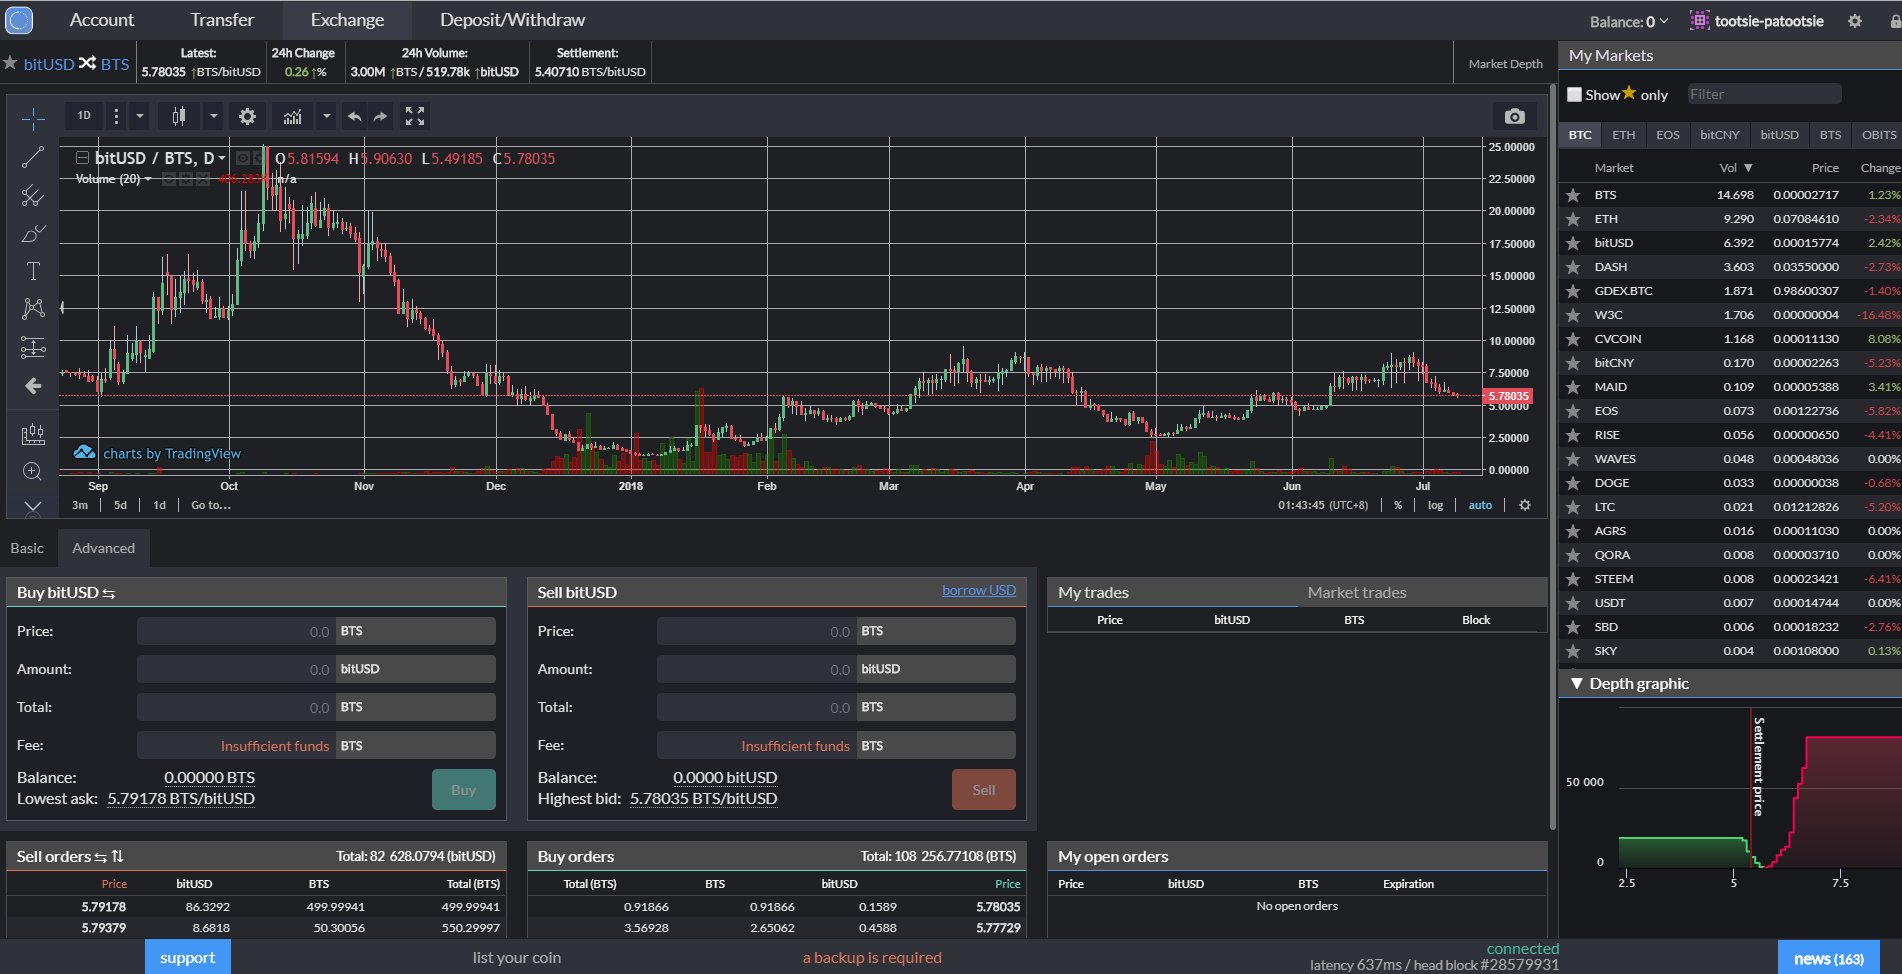Toggle log scale on chart
Viewport: 1902px width, 974px height.
(1435, 505)
